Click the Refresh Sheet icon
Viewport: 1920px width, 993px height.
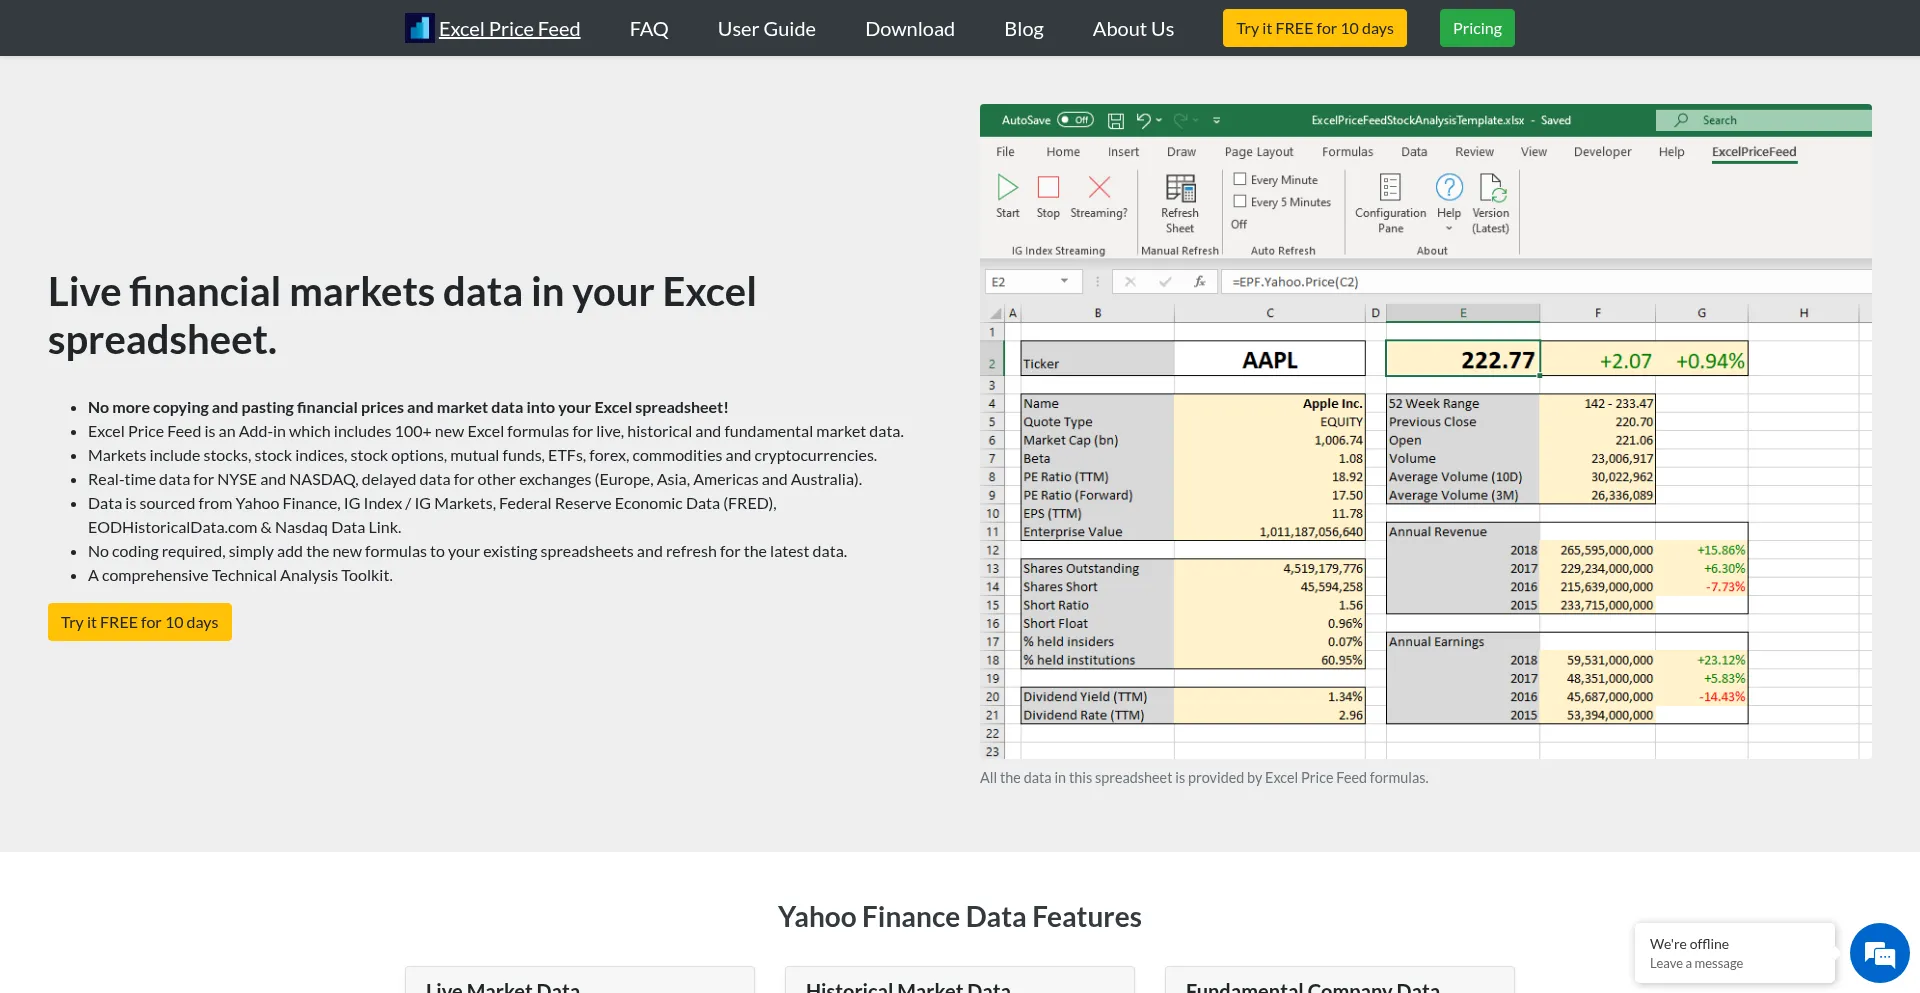coord(1180,188)
